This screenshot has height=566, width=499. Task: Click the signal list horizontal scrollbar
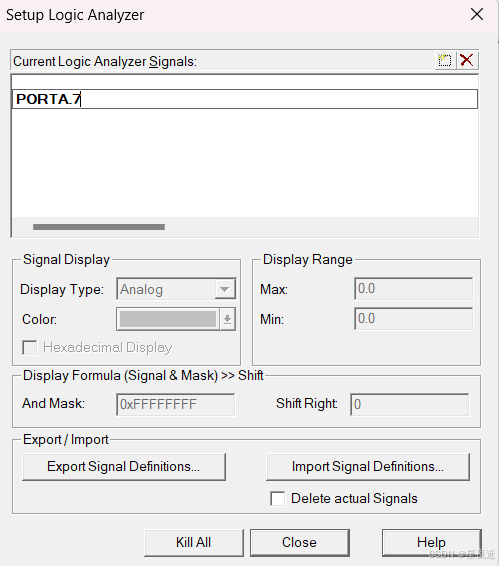tap(99, 227)
